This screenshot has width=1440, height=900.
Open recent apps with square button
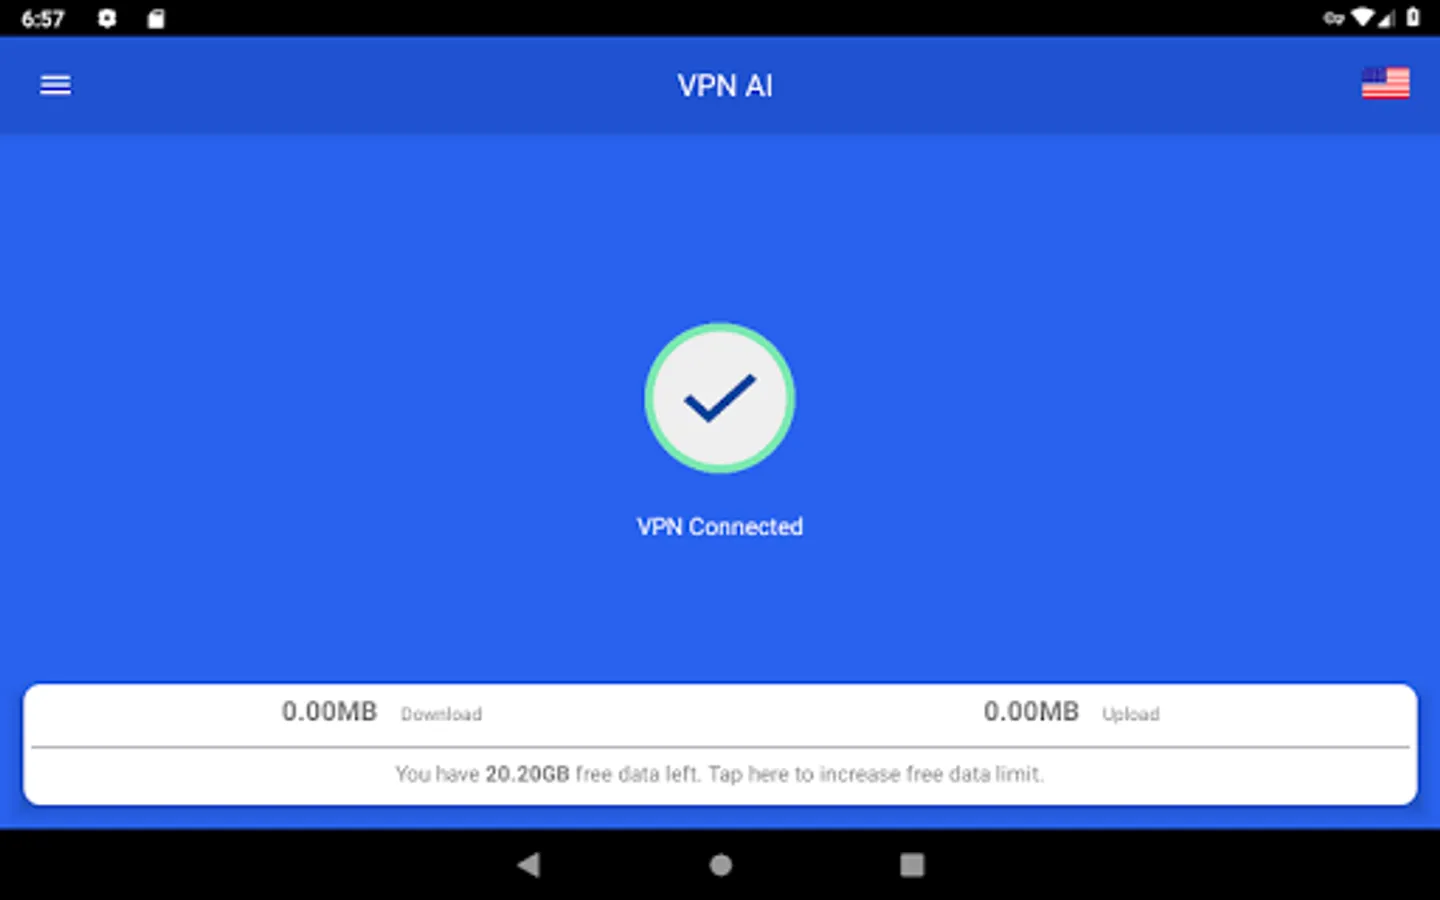click(x=912, y=865)
